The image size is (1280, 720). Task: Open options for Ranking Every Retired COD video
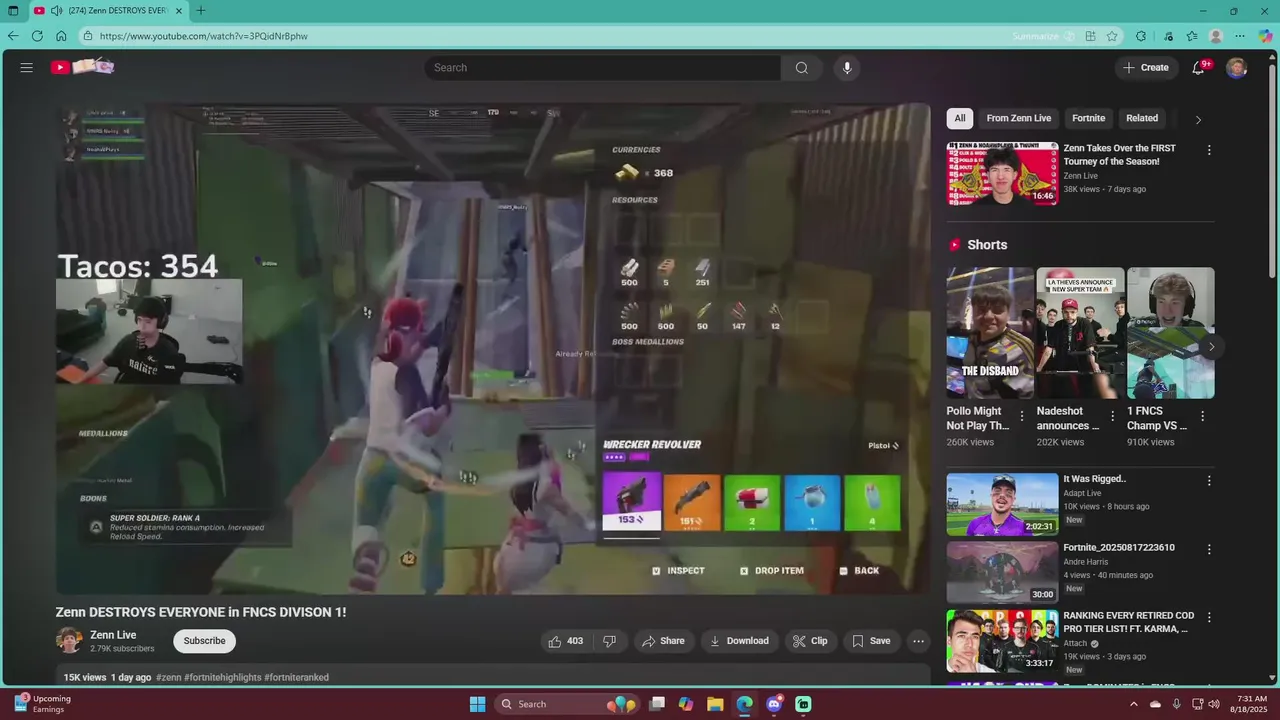1209,618
